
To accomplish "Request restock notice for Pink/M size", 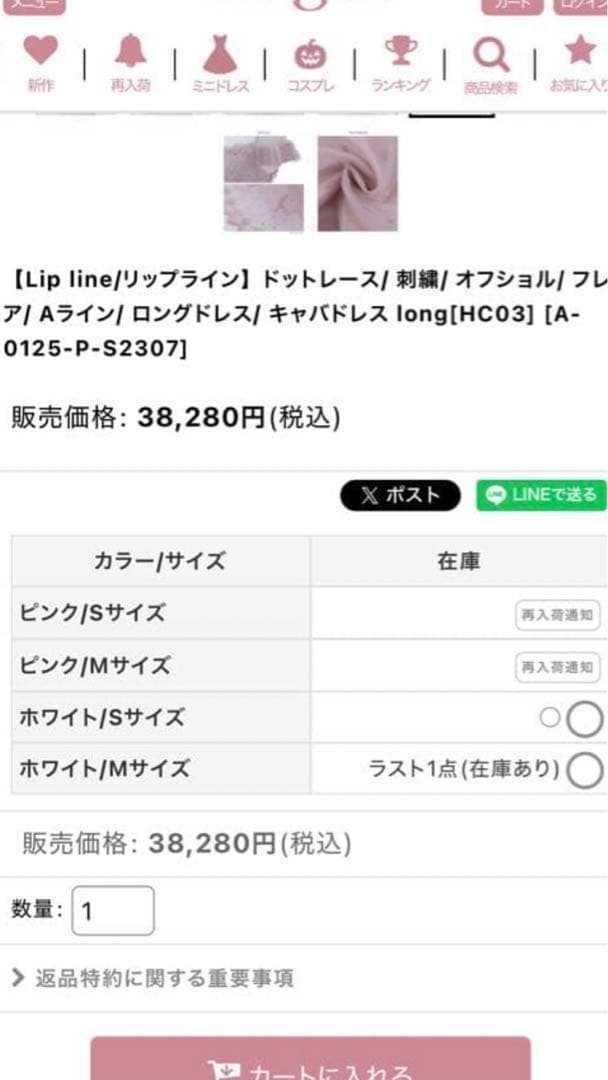I will (x=558, y=666).
